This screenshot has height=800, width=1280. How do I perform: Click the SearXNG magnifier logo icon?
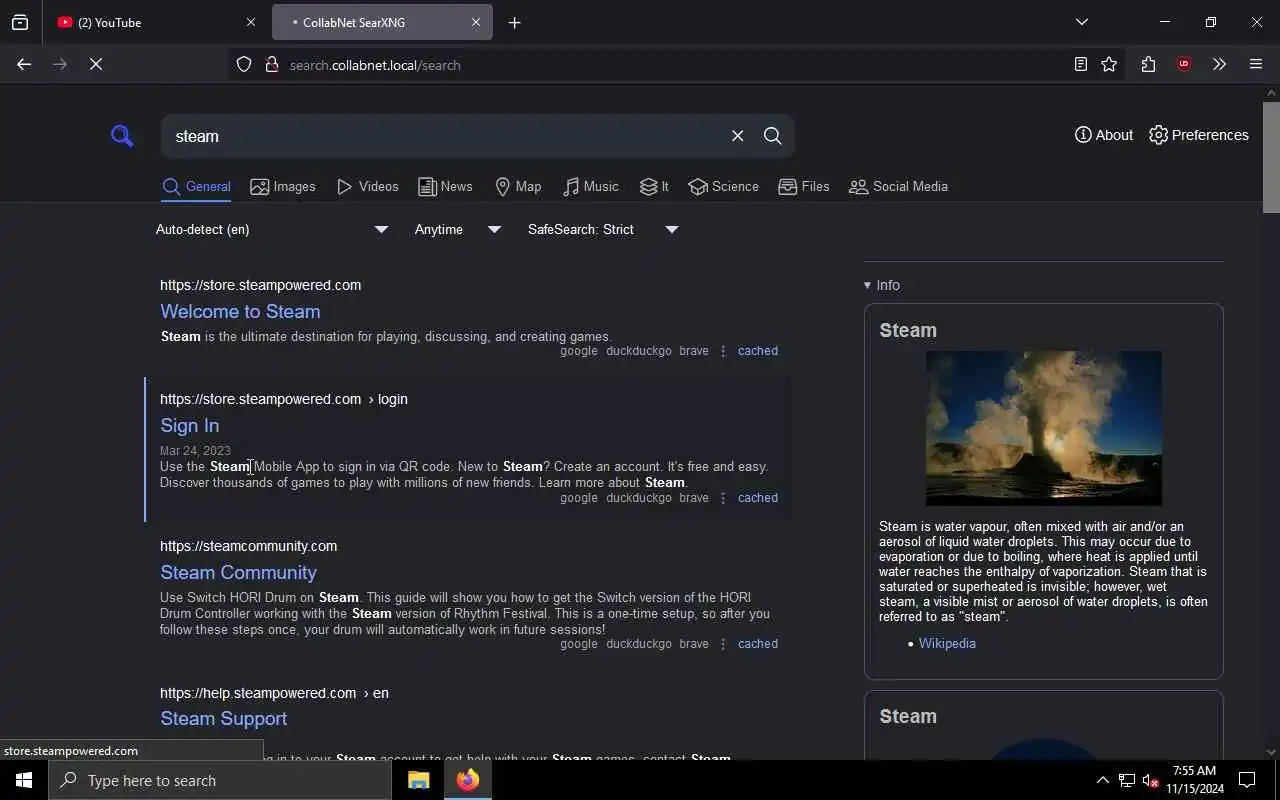pyautogui.click(x=122, y=136)
